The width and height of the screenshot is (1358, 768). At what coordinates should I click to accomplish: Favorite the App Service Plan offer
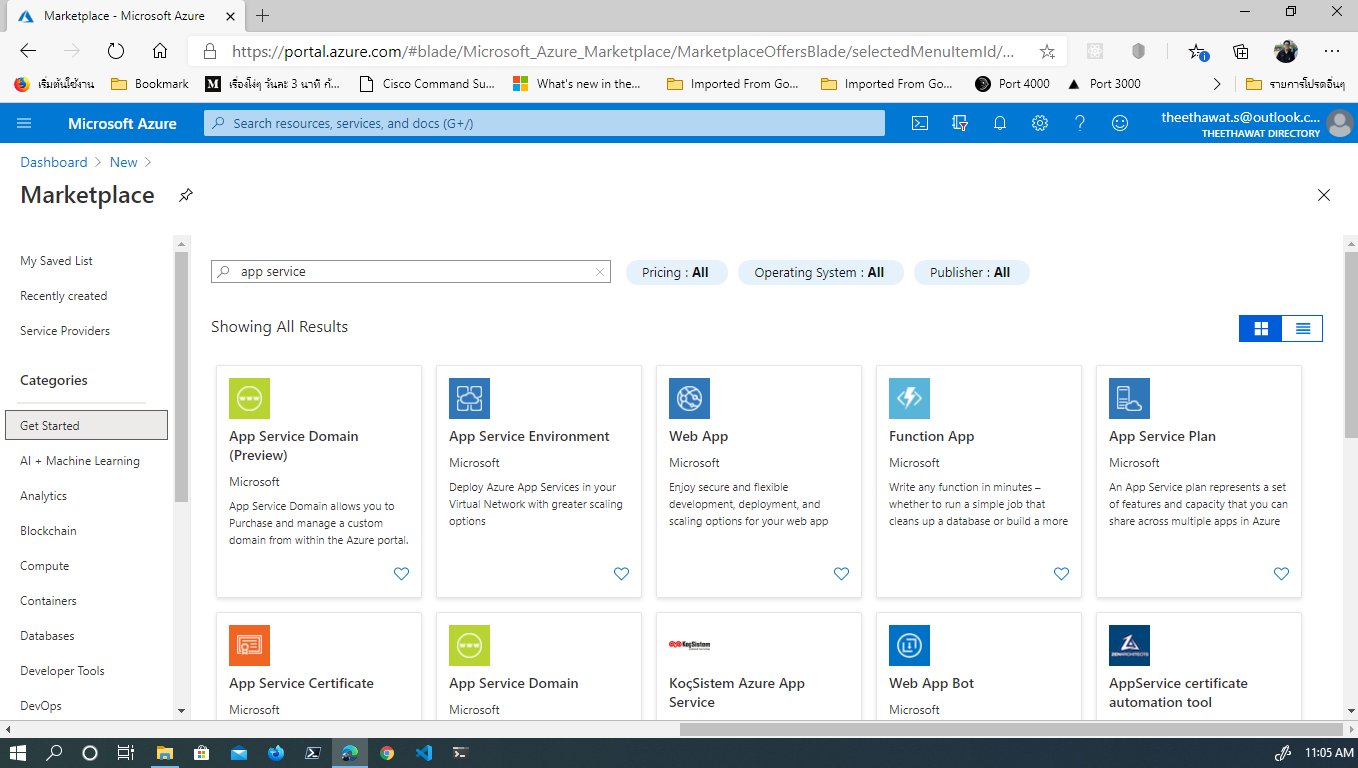point(1281,574)
